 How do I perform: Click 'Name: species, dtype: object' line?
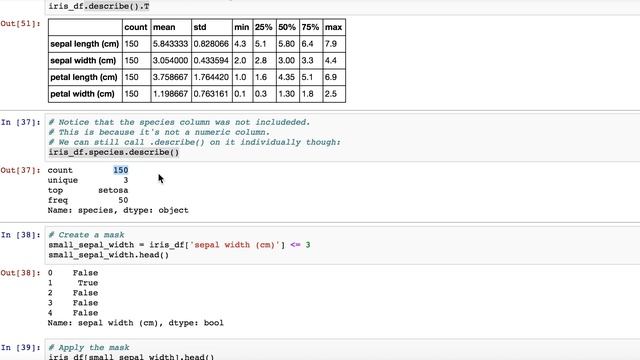pyautogui.click(x=118, y=210)
